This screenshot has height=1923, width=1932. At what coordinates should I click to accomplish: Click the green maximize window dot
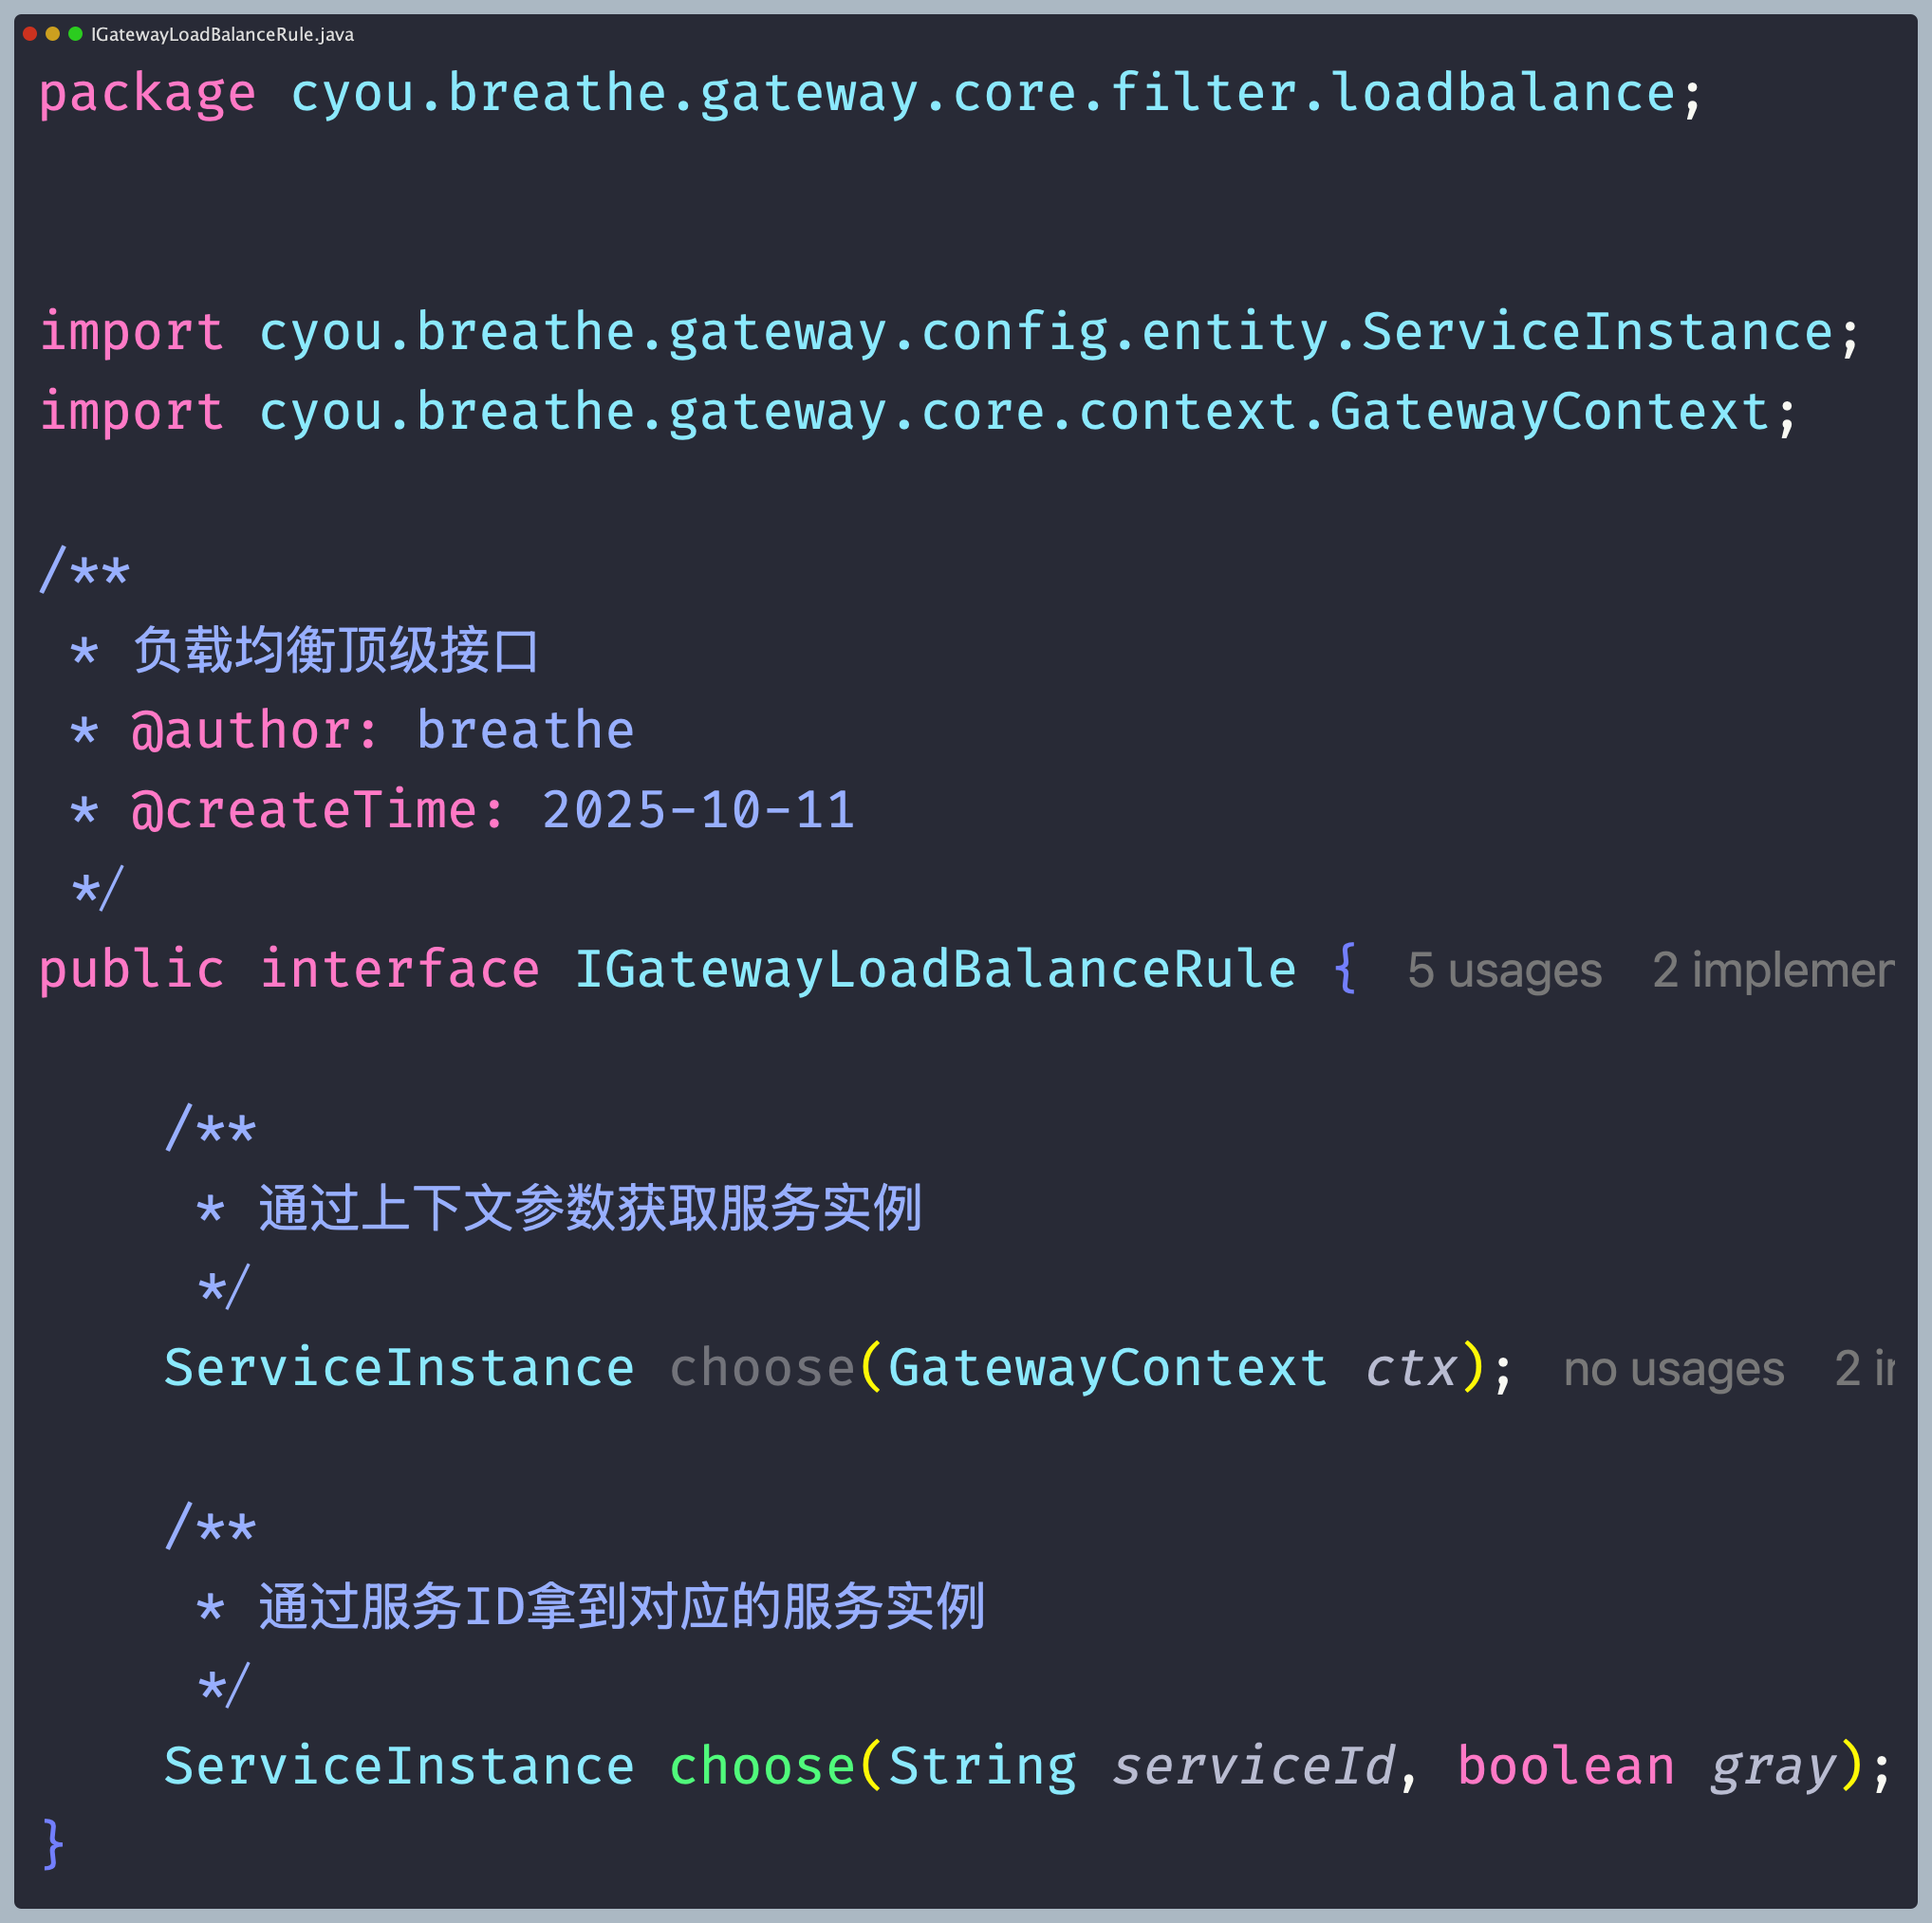tap(75, 34)
